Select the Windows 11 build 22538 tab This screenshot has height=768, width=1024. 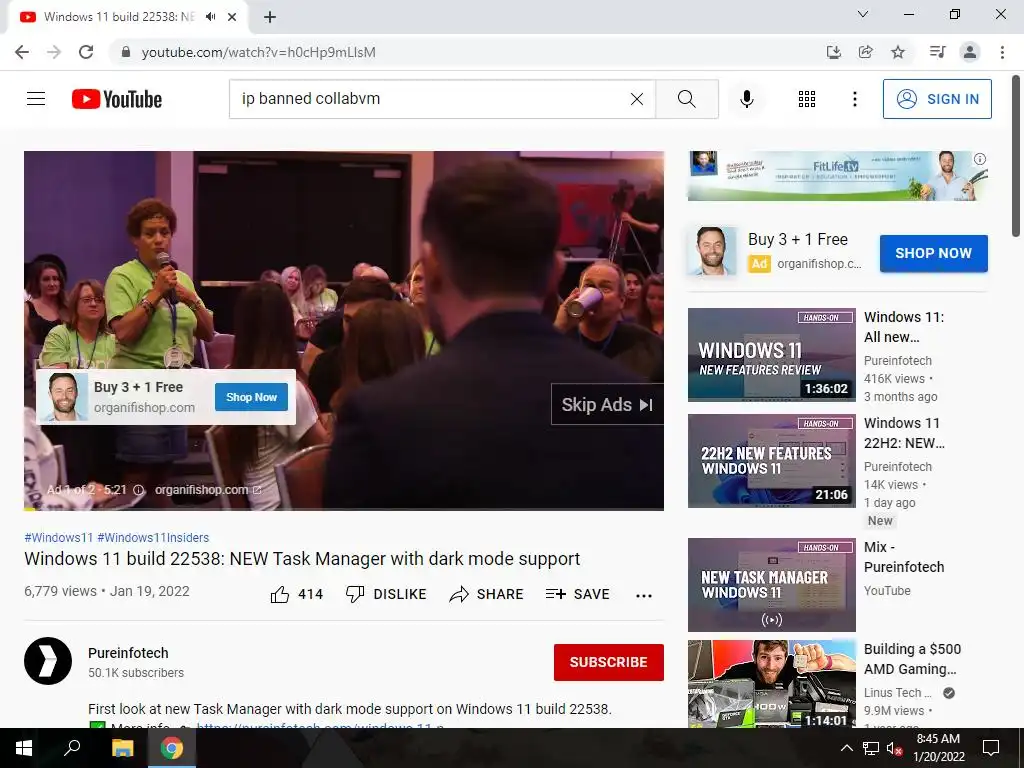point(119,17)
